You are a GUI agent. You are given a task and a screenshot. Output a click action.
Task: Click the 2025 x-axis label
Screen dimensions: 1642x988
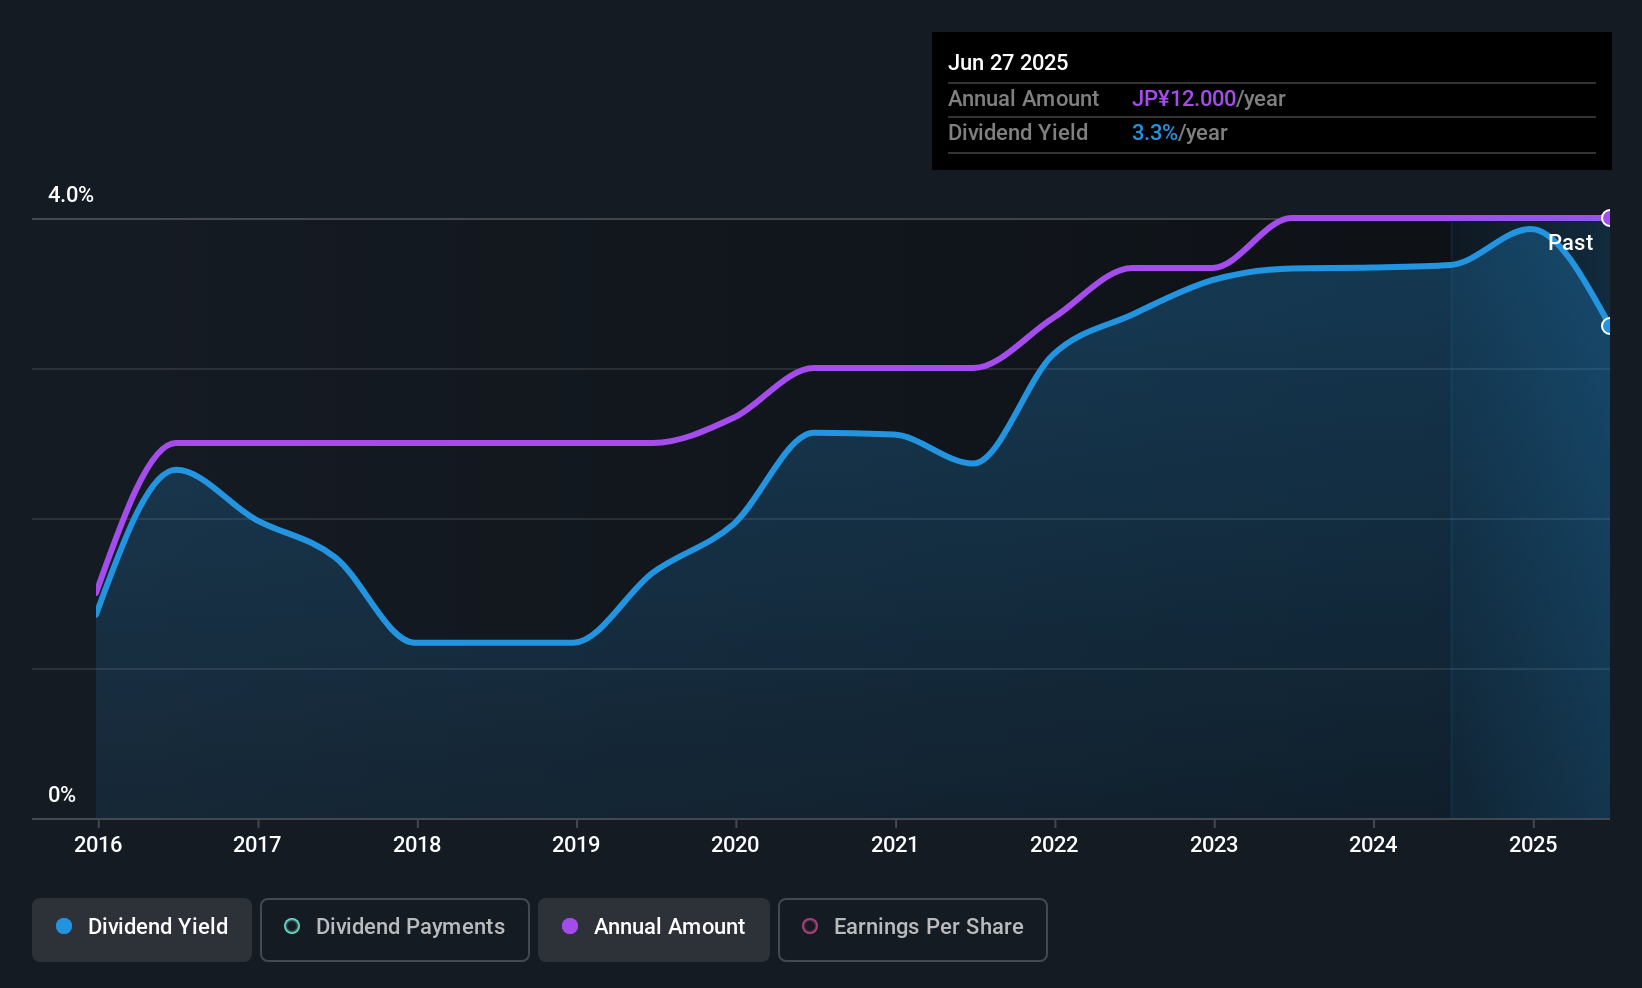click(1533, 844)
